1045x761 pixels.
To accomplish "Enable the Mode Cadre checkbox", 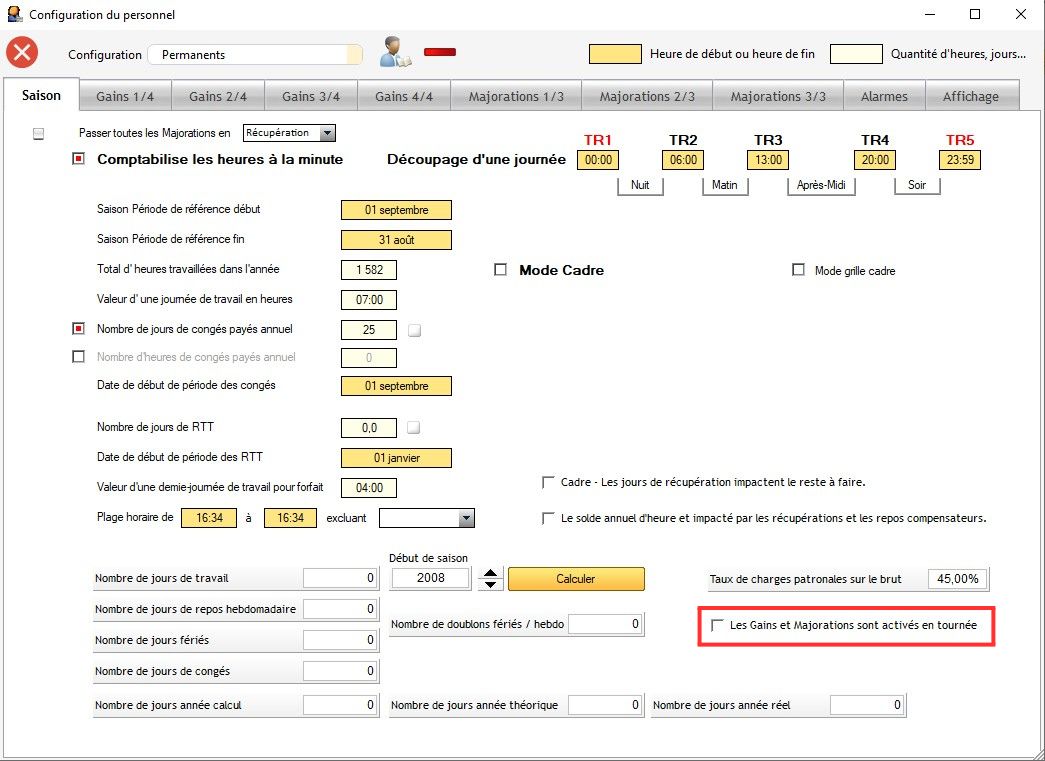I will tap(501, 270).
